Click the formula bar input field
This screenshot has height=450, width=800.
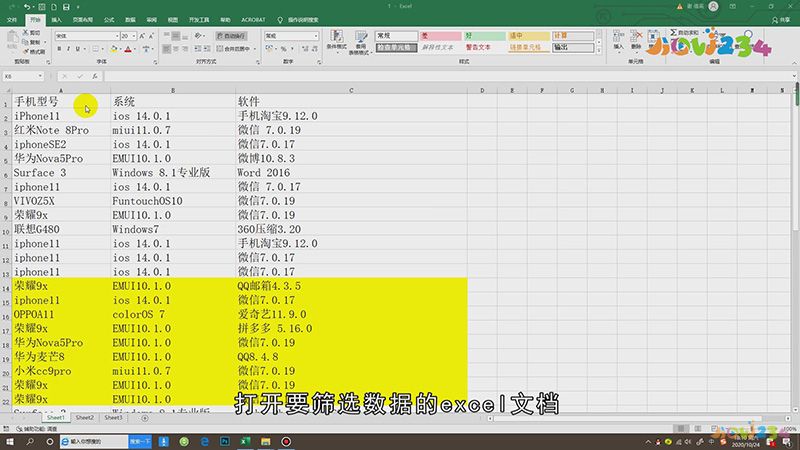coord(448,76)
